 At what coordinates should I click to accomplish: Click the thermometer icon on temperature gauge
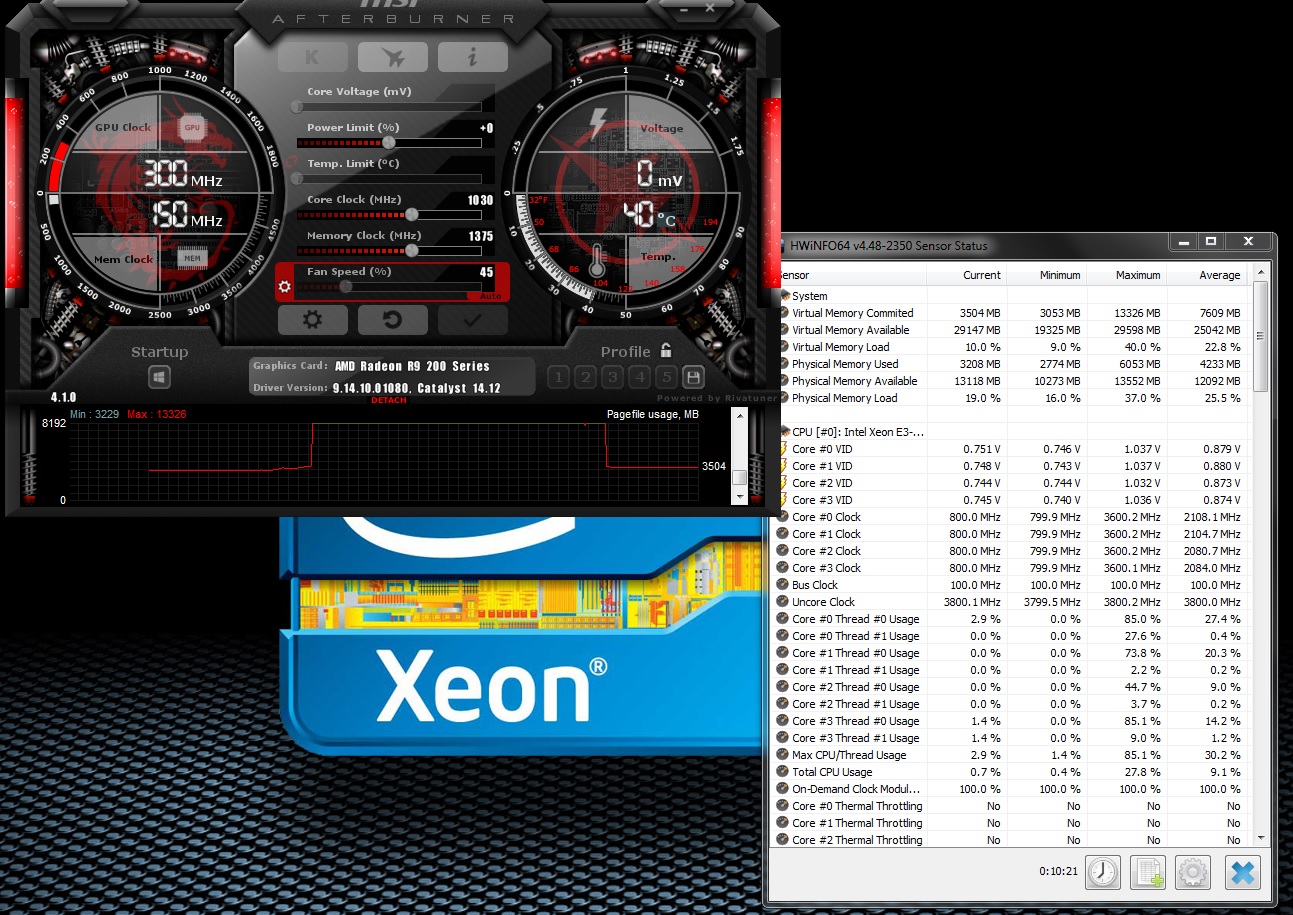[x=597, y=262]
